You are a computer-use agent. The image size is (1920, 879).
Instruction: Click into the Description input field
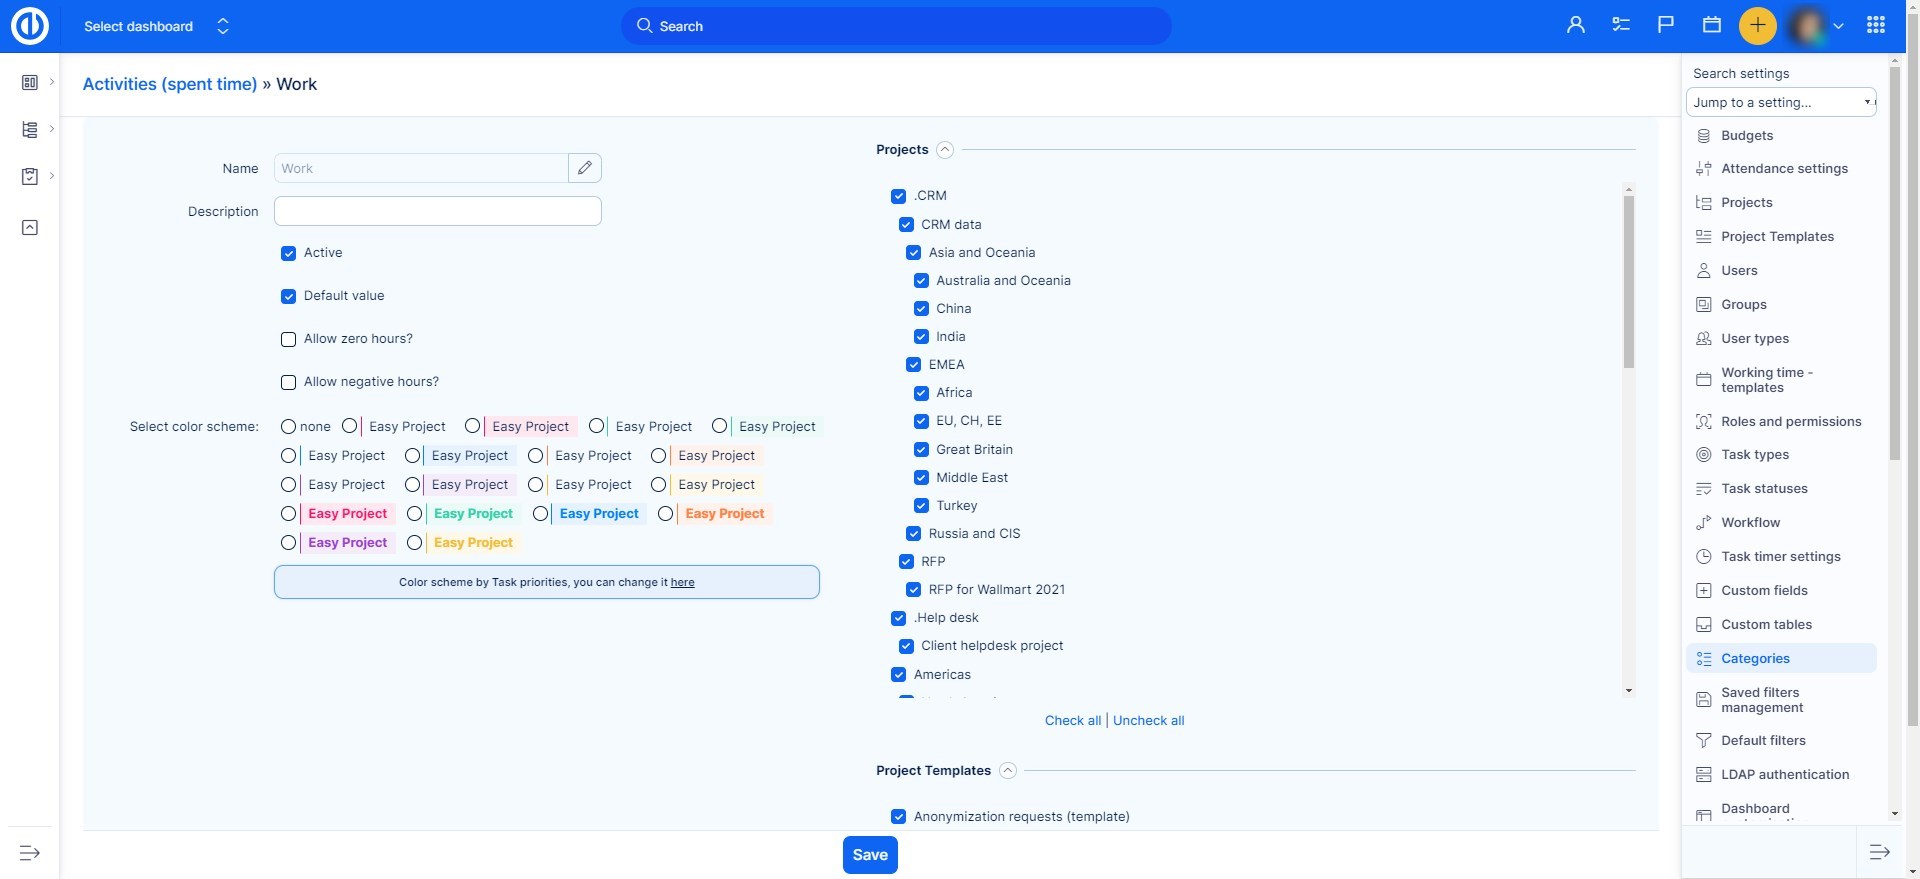coord(437,212)
